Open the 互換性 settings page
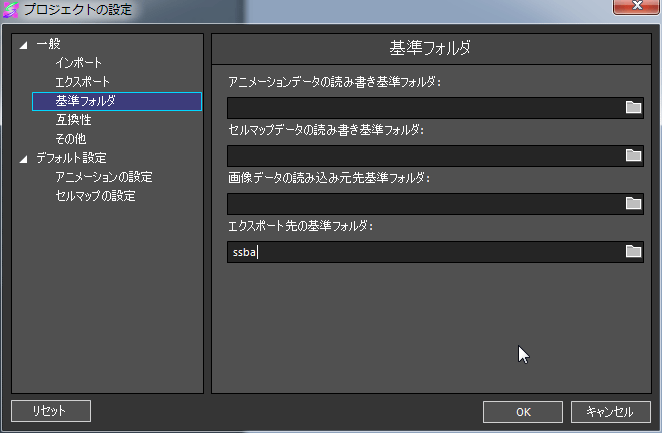662x433 pixels. (73, 120)
